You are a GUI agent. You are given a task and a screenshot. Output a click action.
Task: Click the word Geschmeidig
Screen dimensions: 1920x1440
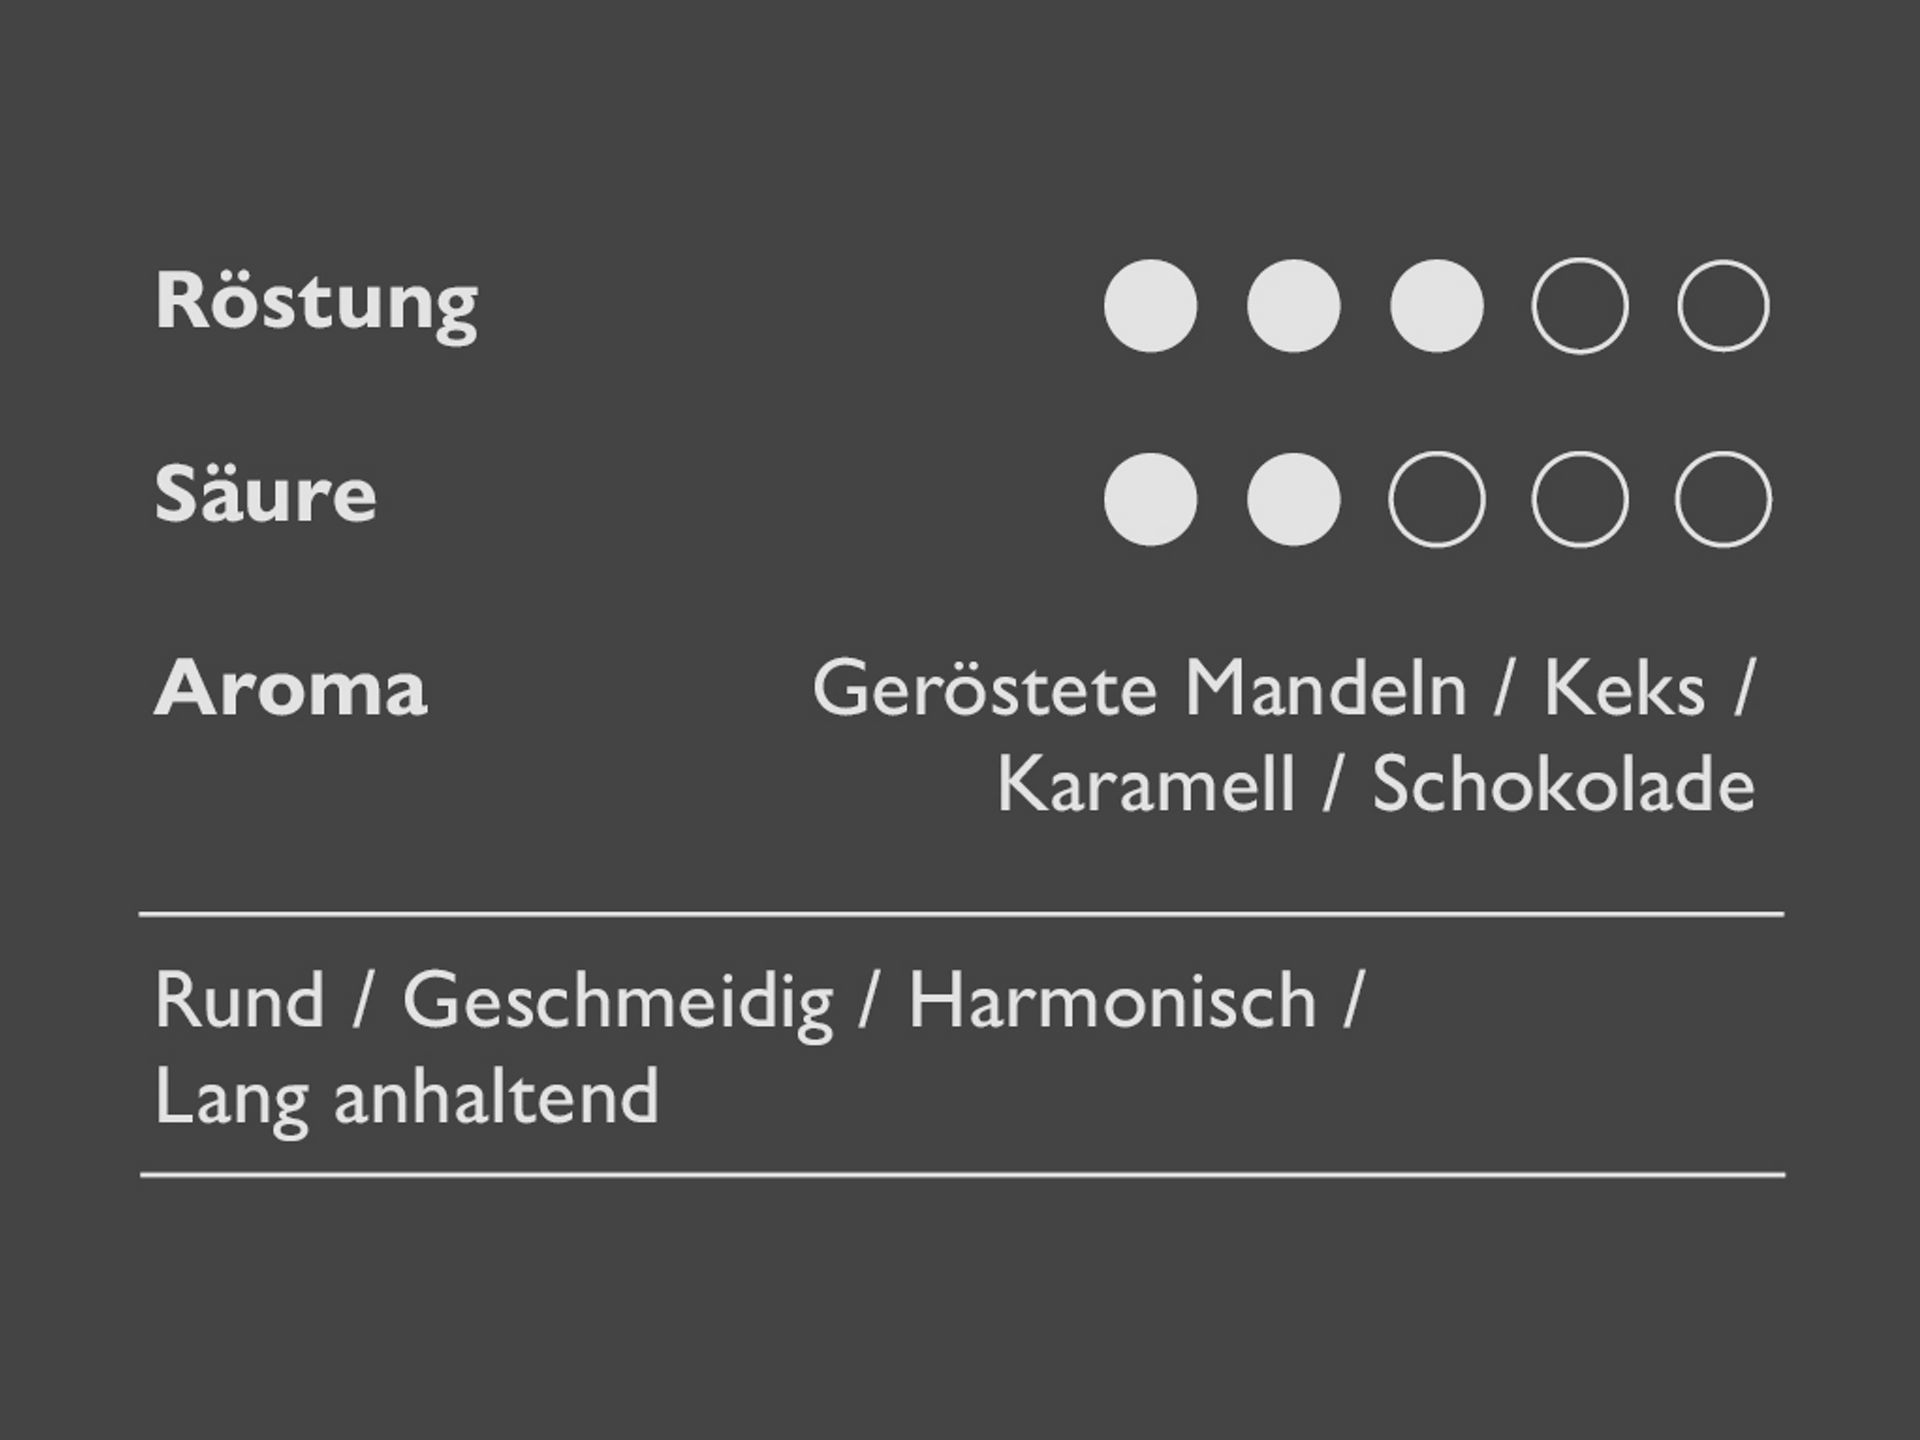pyautogui.click(x=617, y=1002)
